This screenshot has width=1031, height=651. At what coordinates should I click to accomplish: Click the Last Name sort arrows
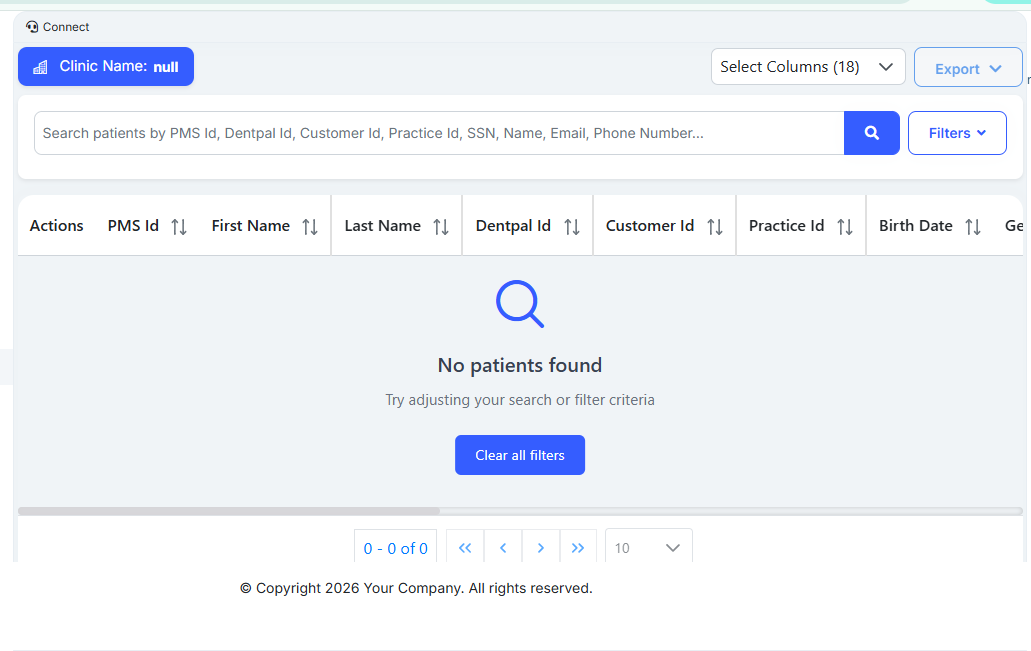click(441, 227)
